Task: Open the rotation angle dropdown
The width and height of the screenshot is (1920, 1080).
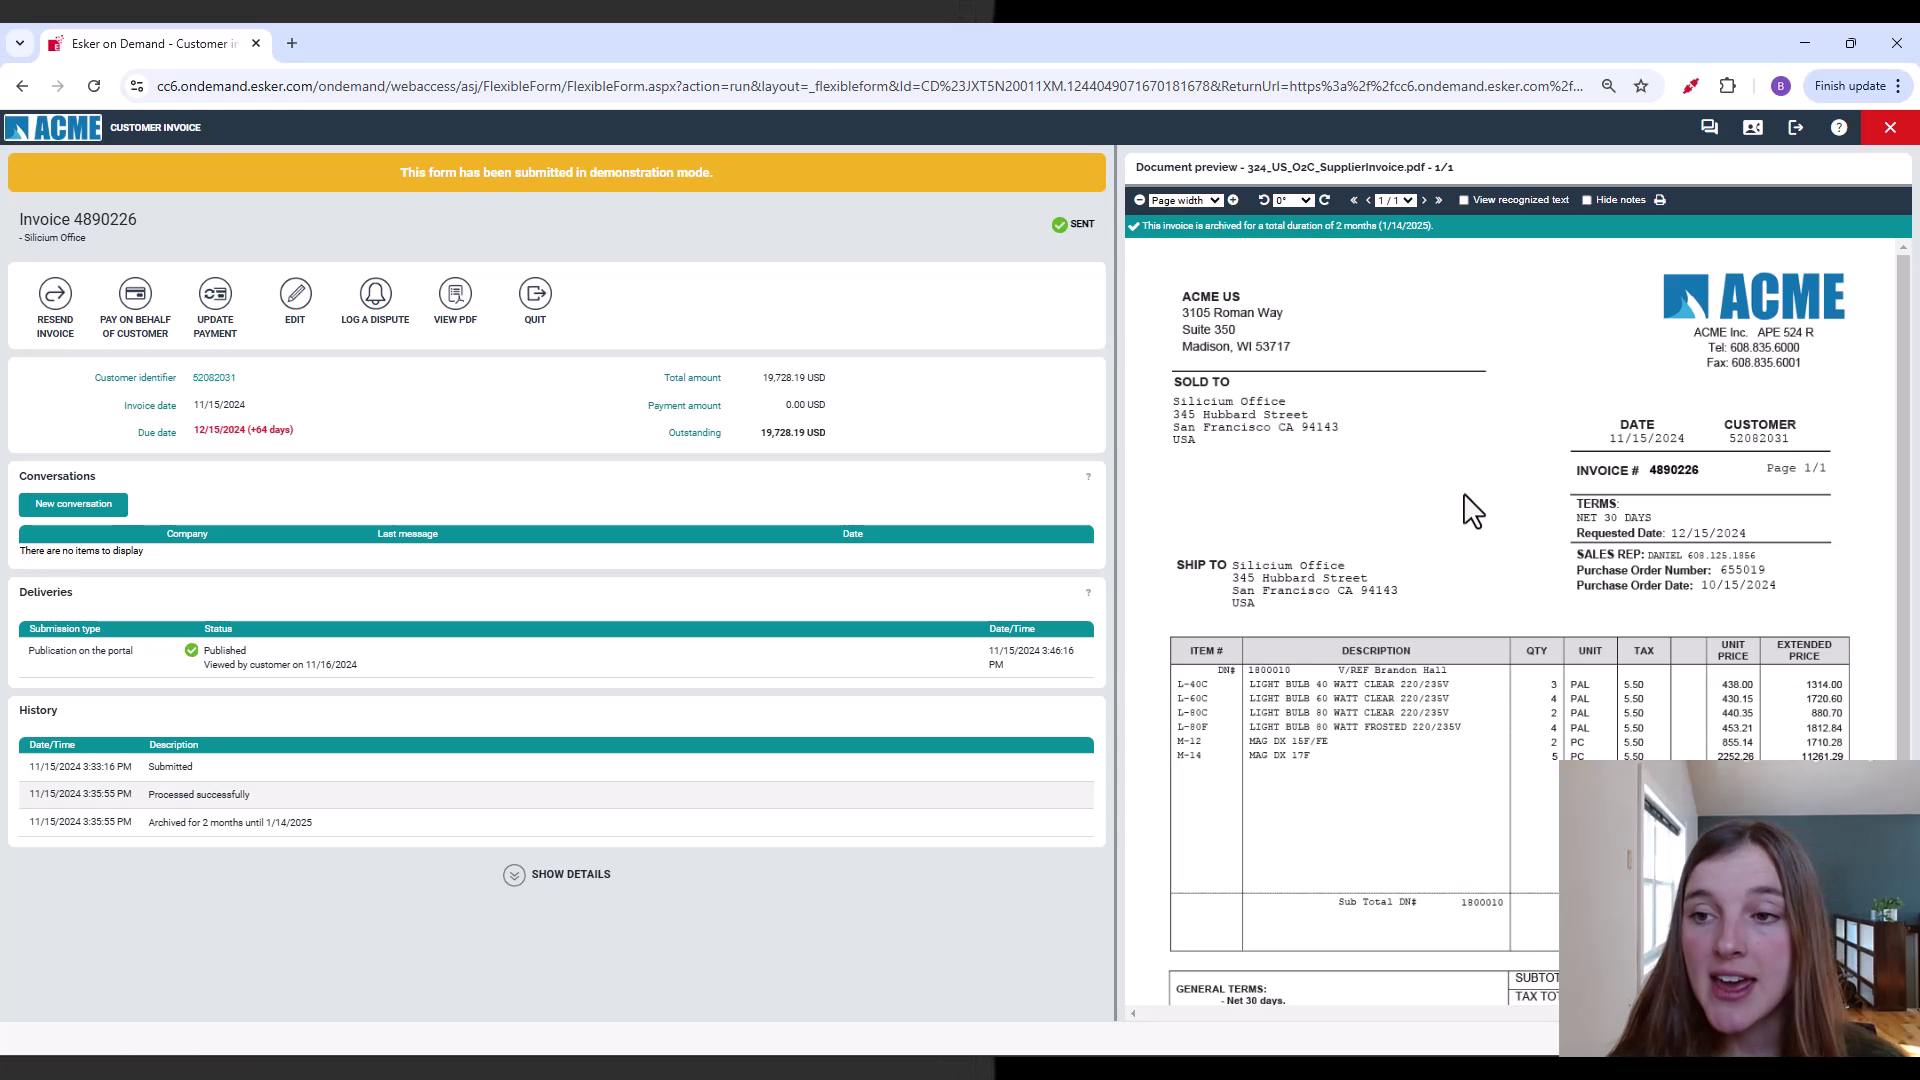Action: point(1295,200)
